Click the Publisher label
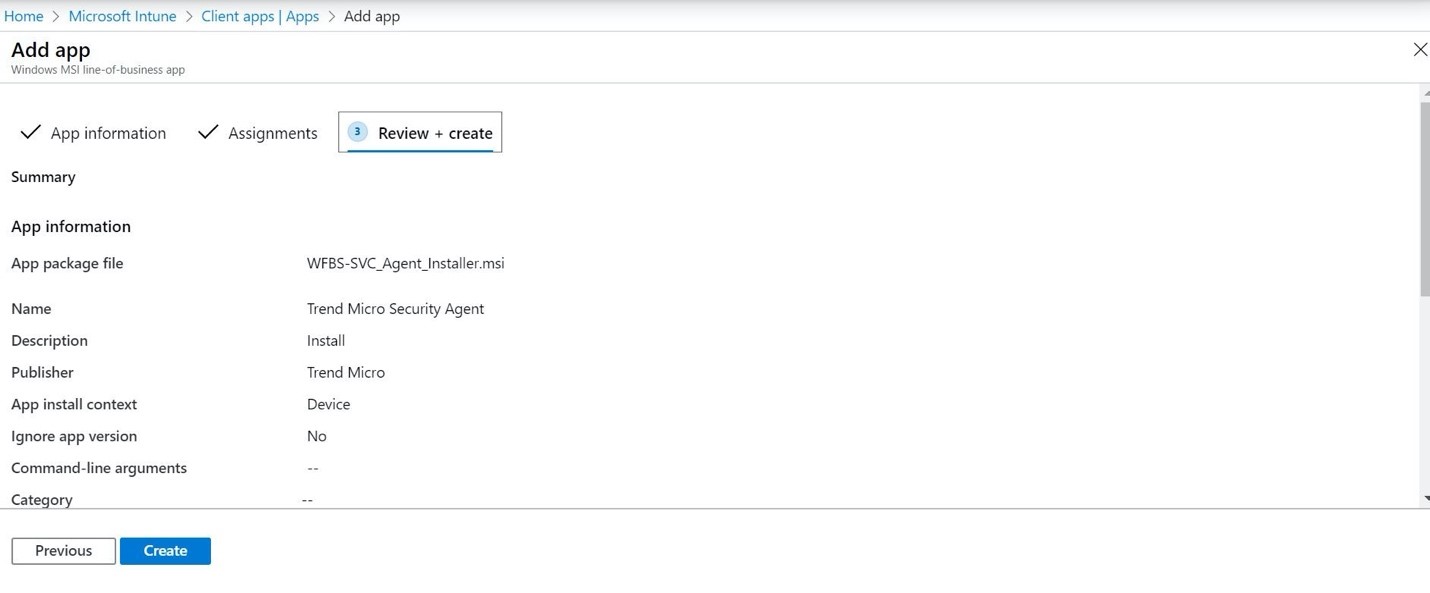 point(42,373)
